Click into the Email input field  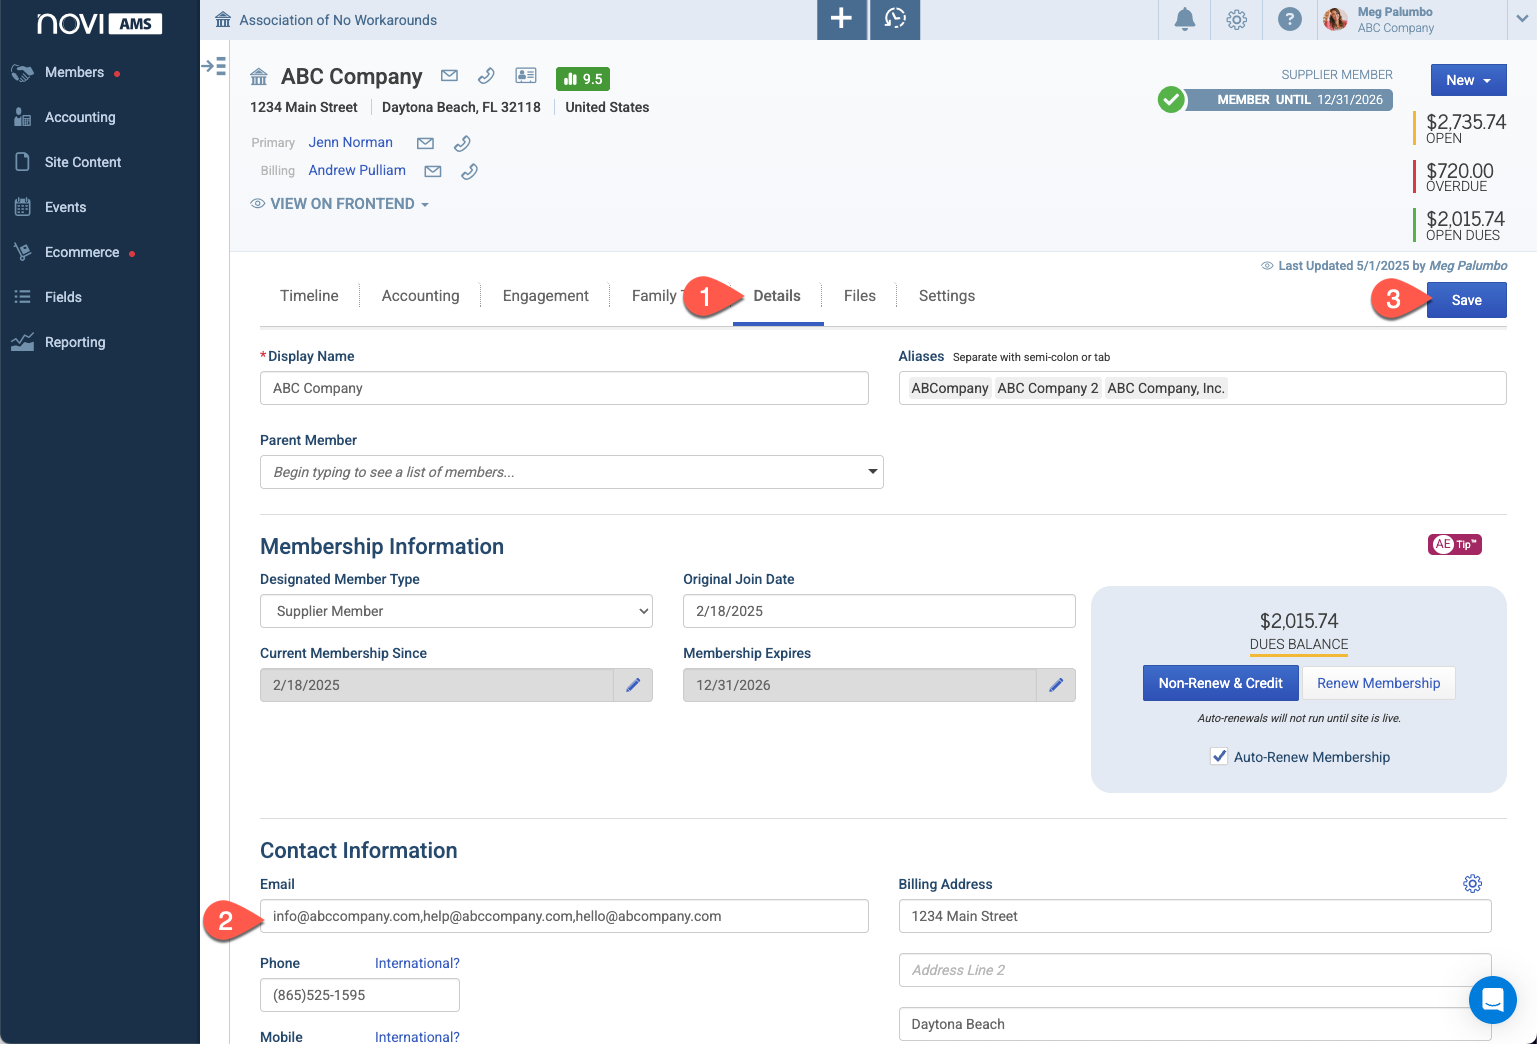click(564, 916)
